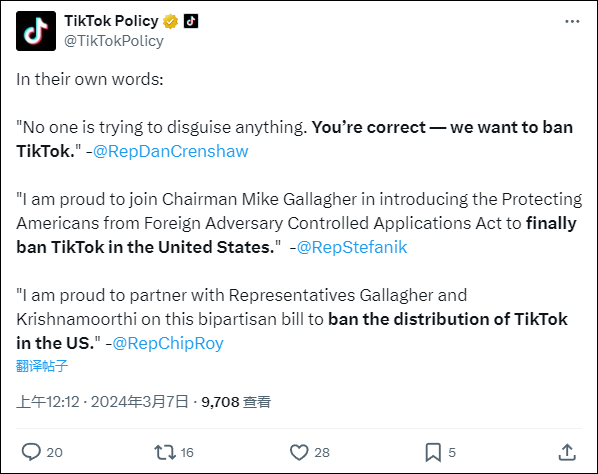This screenshot has width=598, height=474.
Task: Click the TikTok affiliate badge icon
Action: (x=191, y=21)
